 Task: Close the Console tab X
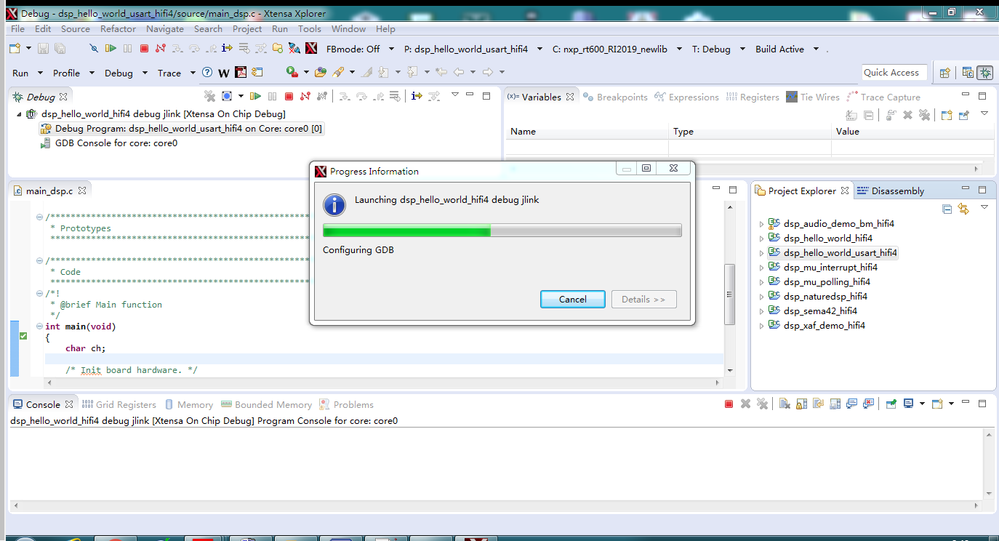[x=69, y=404]
